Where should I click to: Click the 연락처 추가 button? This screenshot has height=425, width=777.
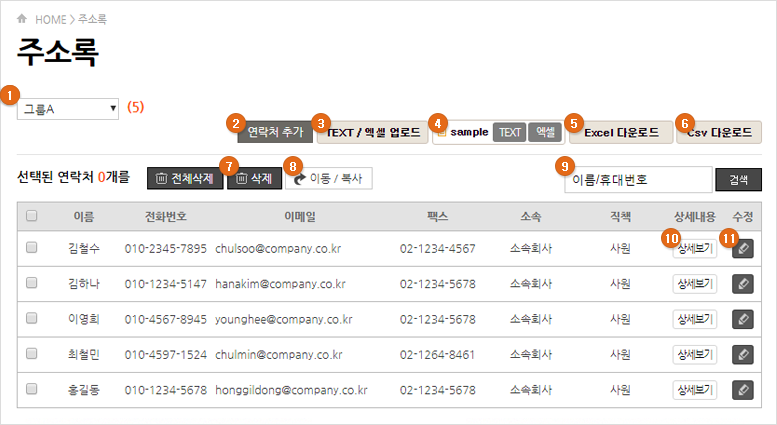pos(275,132)
